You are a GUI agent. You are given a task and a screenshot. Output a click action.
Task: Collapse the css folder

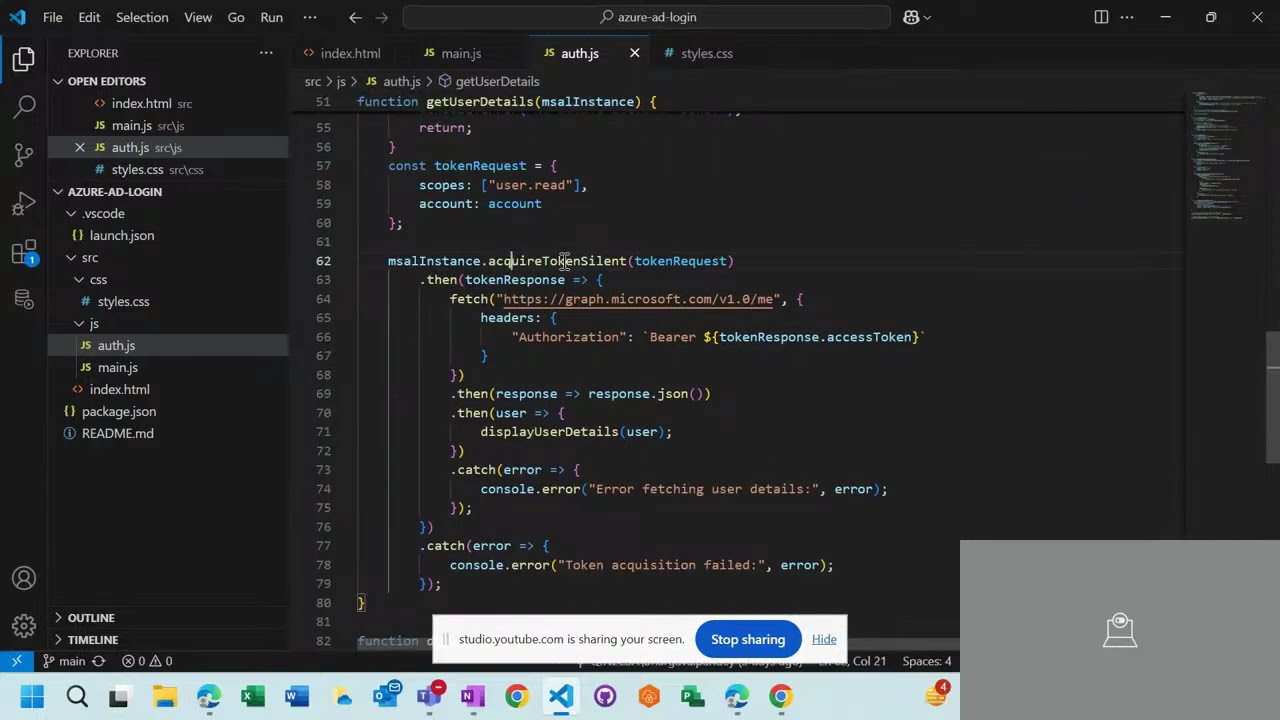tap(98, 279)
